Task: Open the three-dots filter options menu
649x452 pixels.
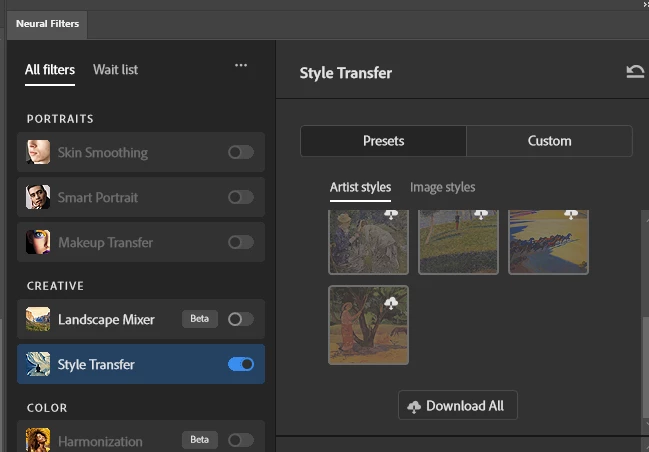Action: coord(241,65)
